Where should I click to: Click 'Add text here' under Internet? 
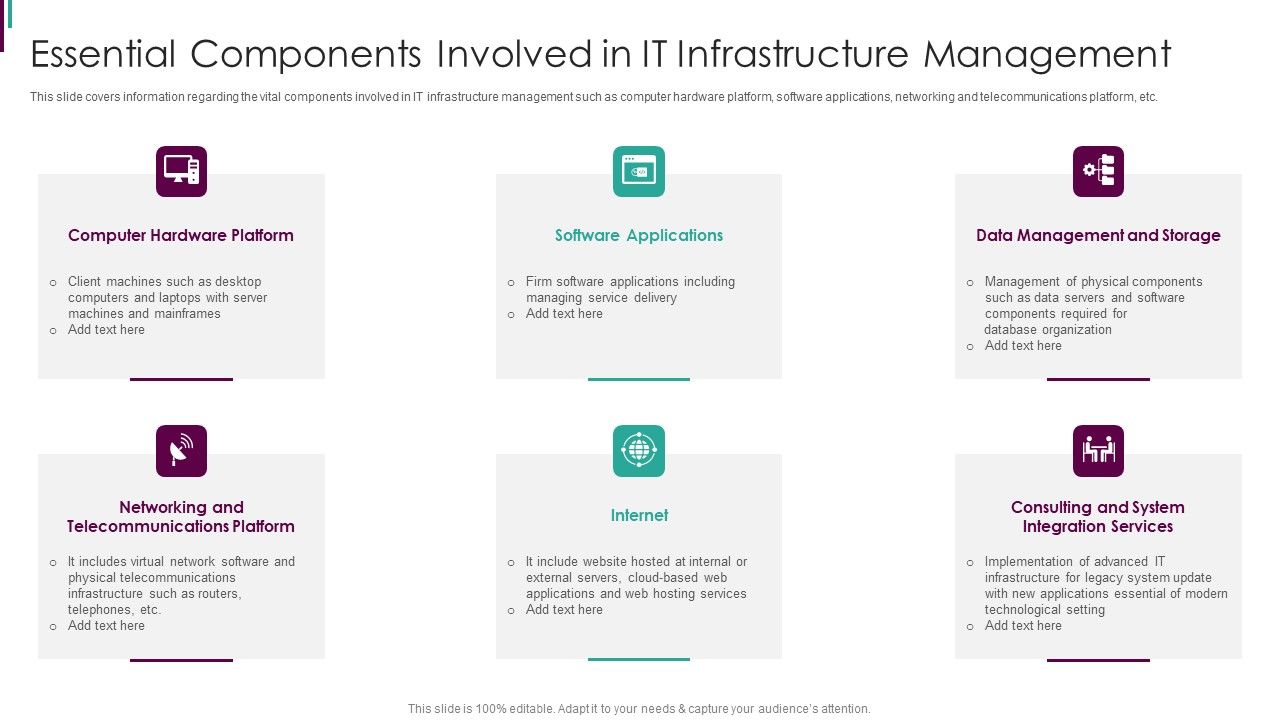[x=564, y=610]
